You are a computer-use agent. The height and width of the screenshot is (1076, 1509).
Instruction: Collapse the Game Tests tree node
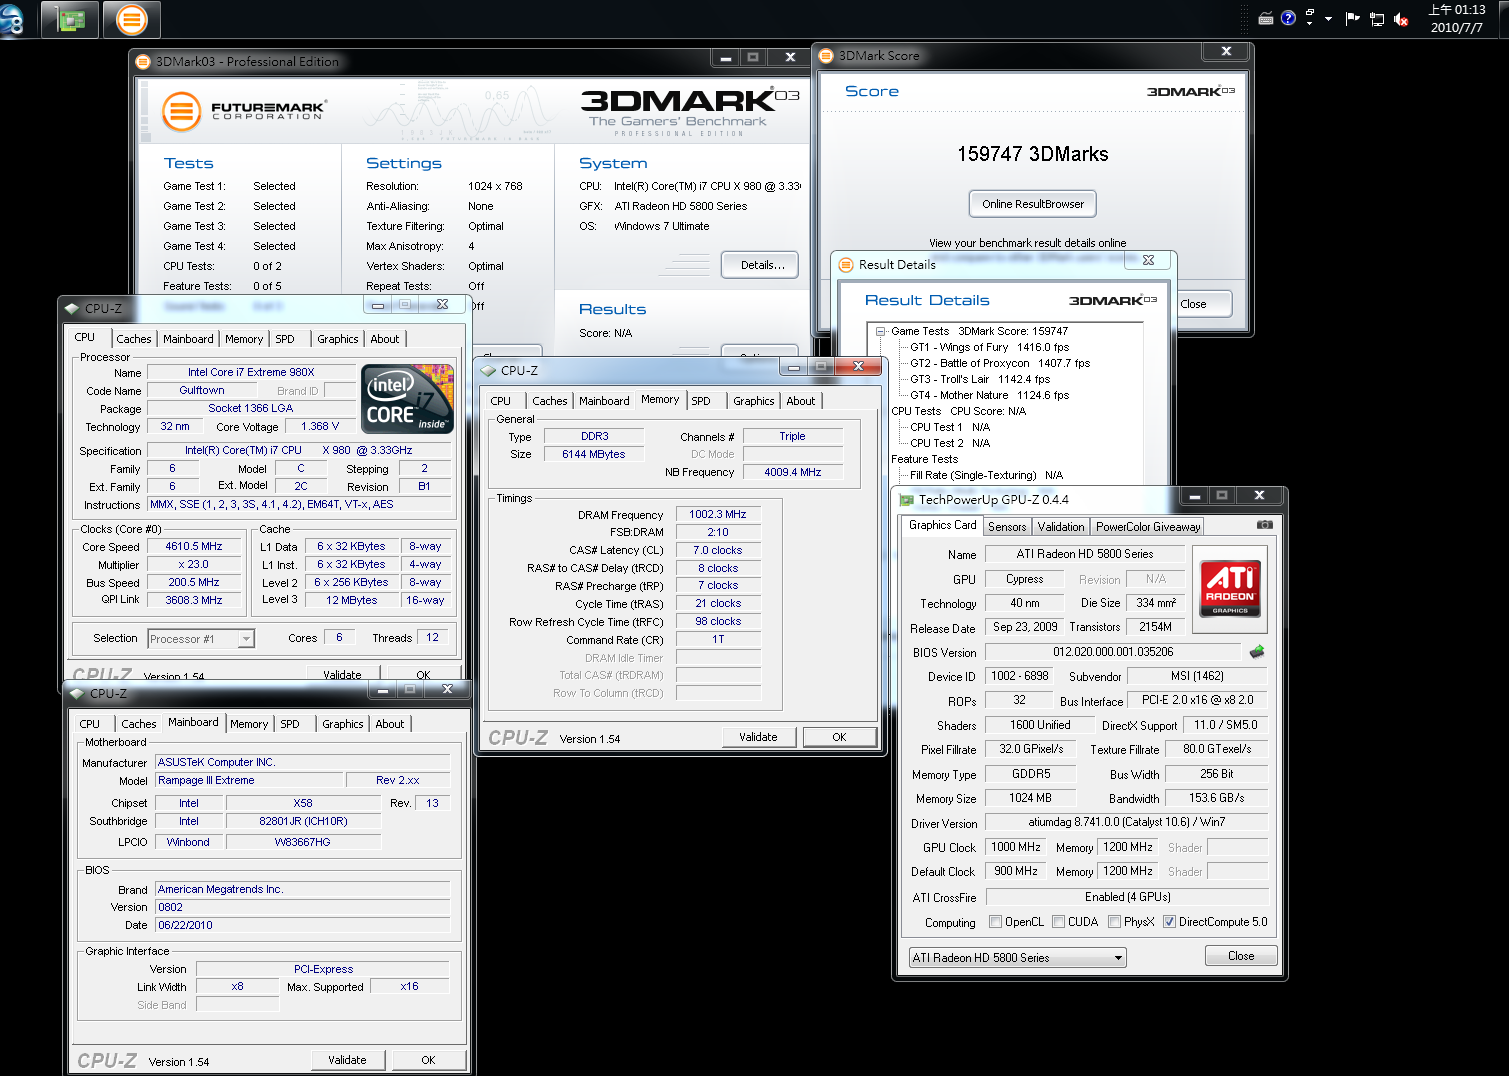pos(880,331)
